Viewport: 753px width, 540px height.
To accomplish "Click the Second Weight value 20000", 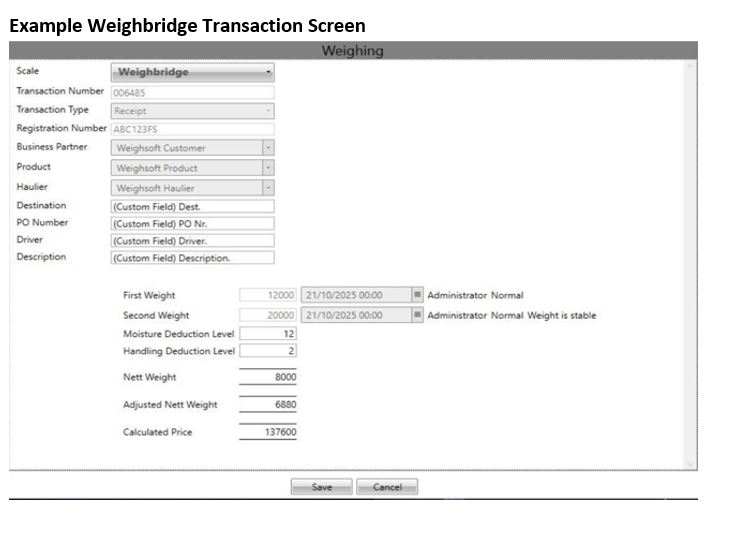I will click(x=268, y=315).
